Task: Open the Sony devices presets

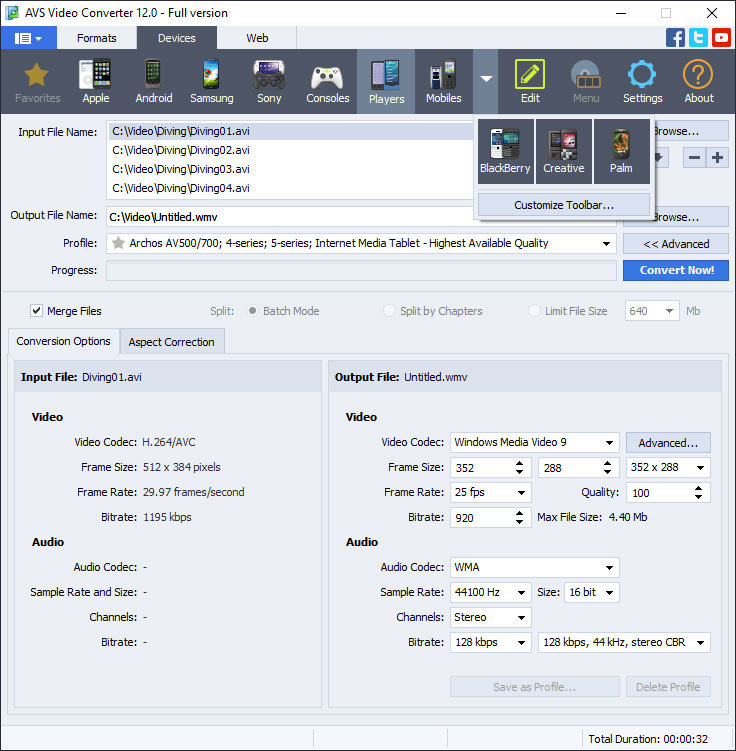Action: point(269,81)
